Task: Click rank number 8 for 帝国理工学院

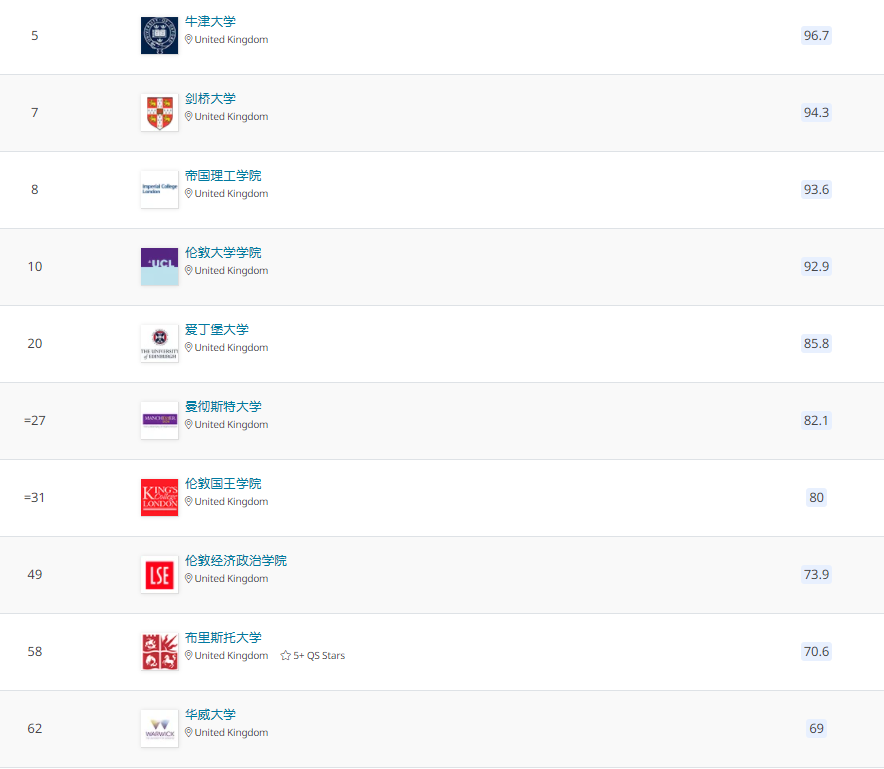Action: pyautogui.click(x=35, y=189)
